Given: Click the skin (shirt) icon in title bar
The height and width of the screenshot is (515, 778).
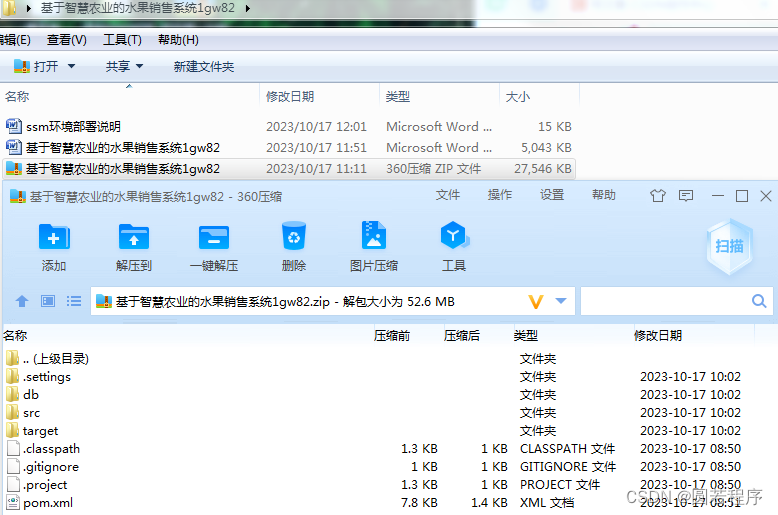Looking at the screenshot, I should 658,196.
